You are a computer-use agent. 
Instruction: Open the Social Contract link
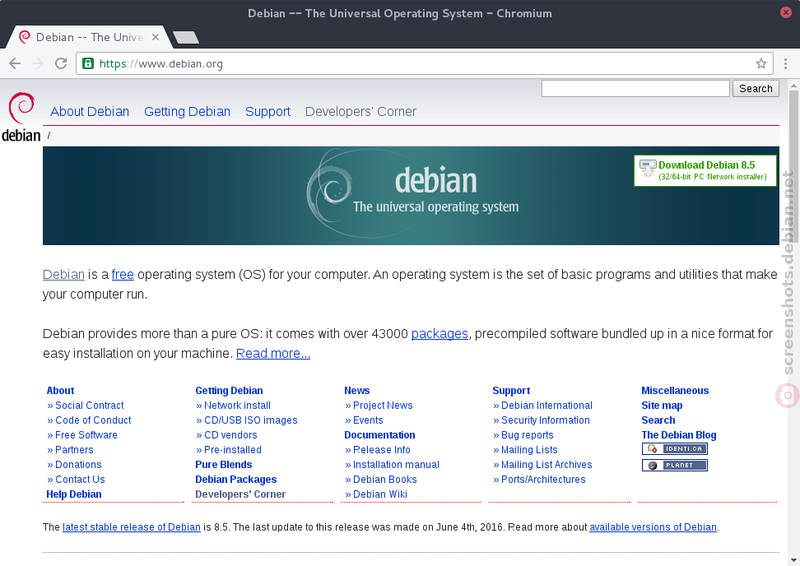[x=89, y=406]
